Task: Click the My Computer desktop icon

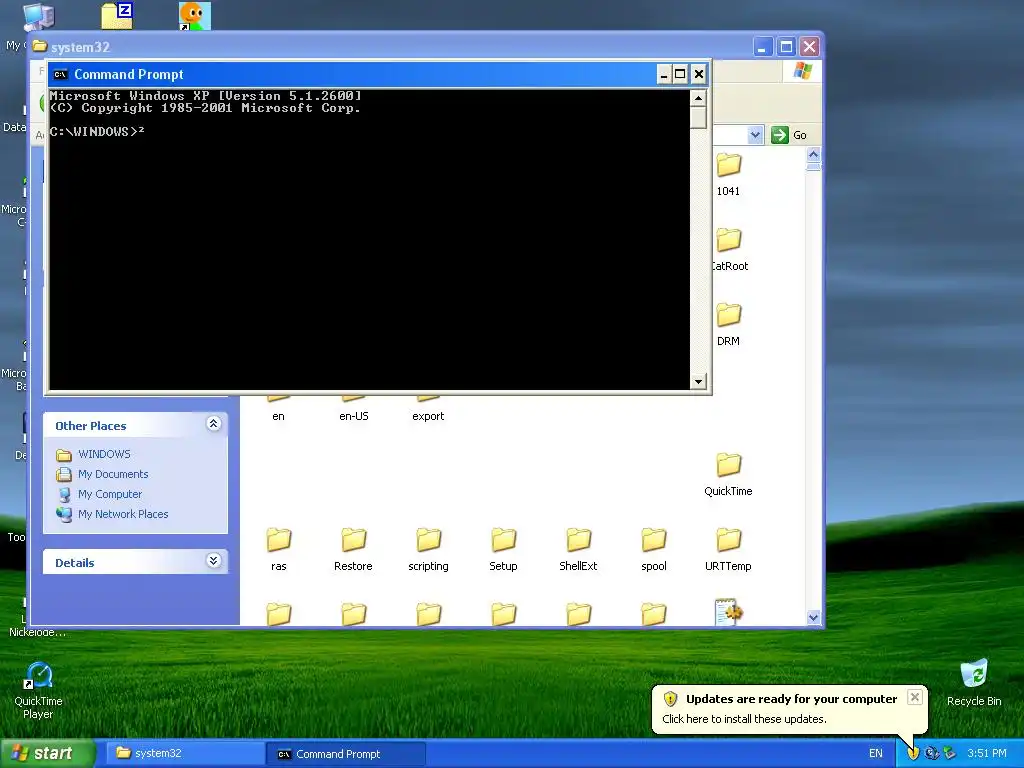Action: coord(38,17)
